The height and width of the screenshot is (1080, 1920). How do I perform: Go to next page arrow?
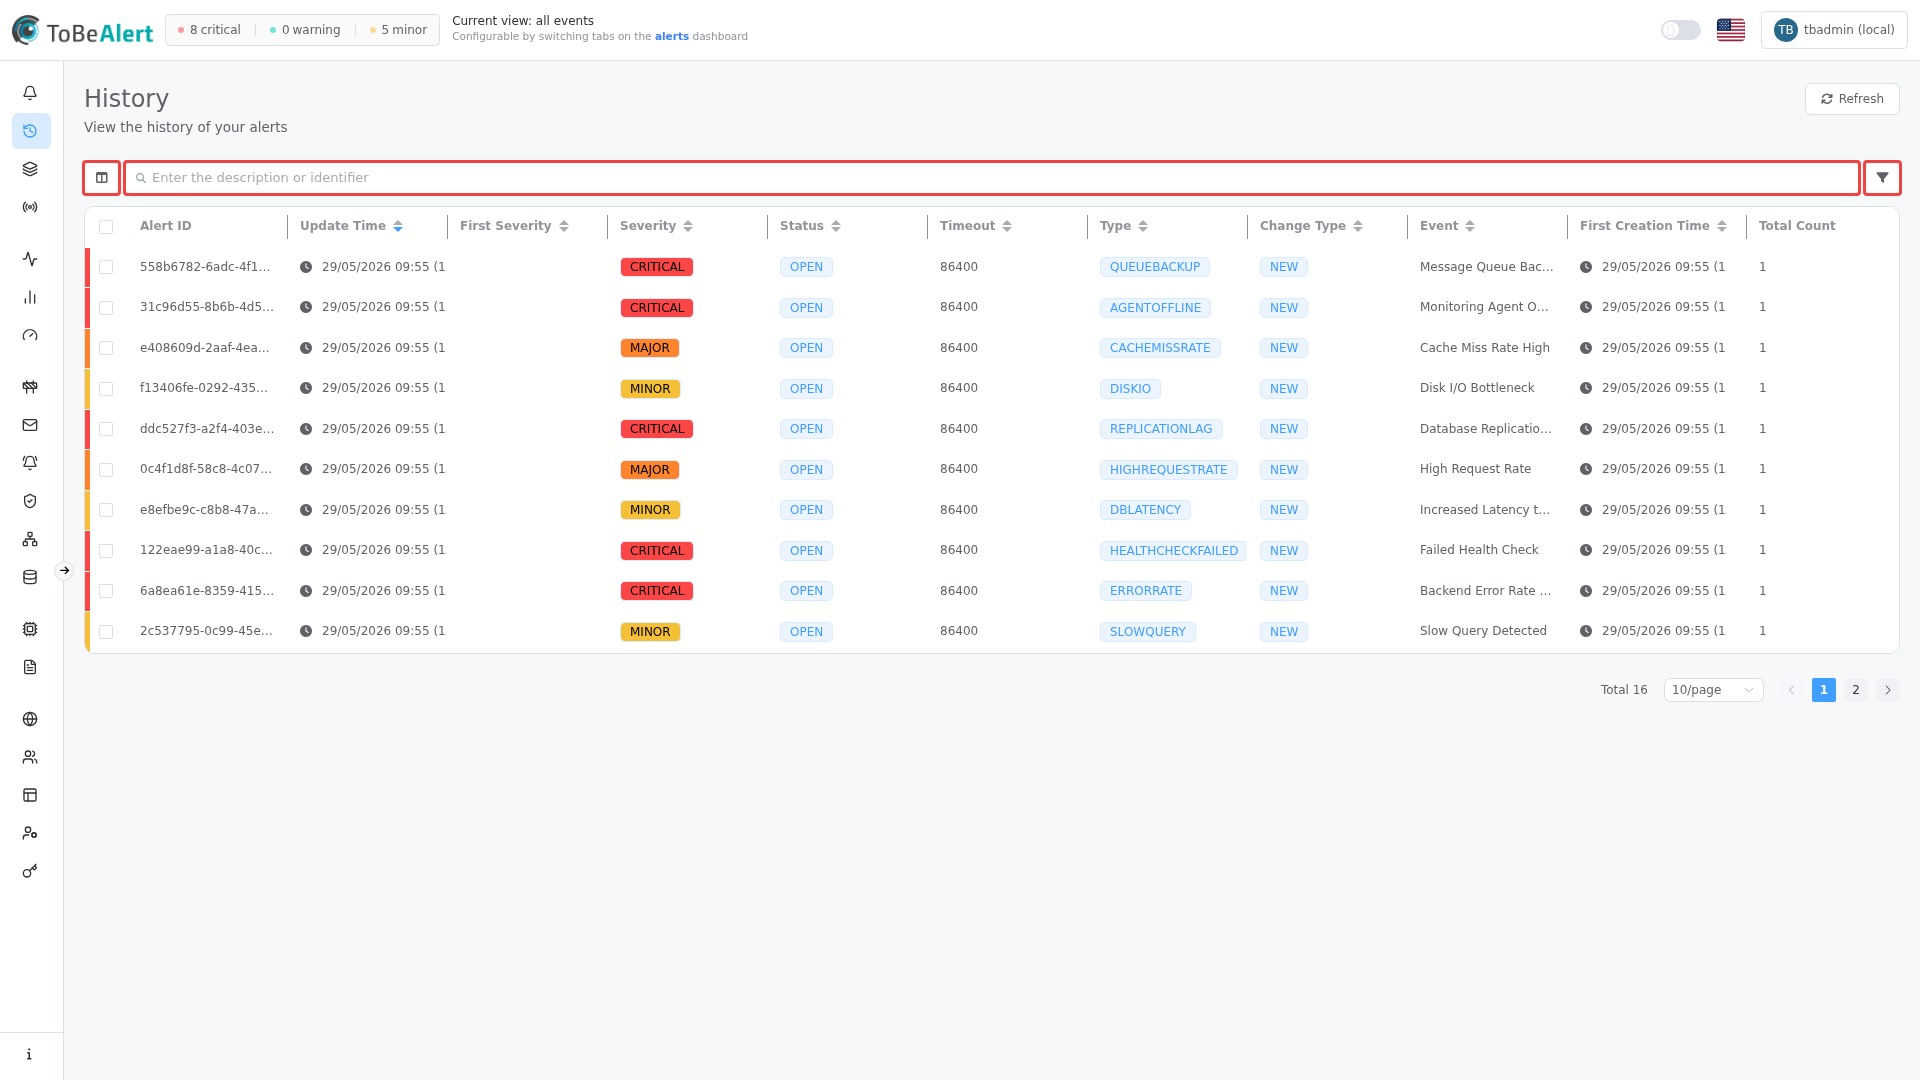click(1888, 690)
